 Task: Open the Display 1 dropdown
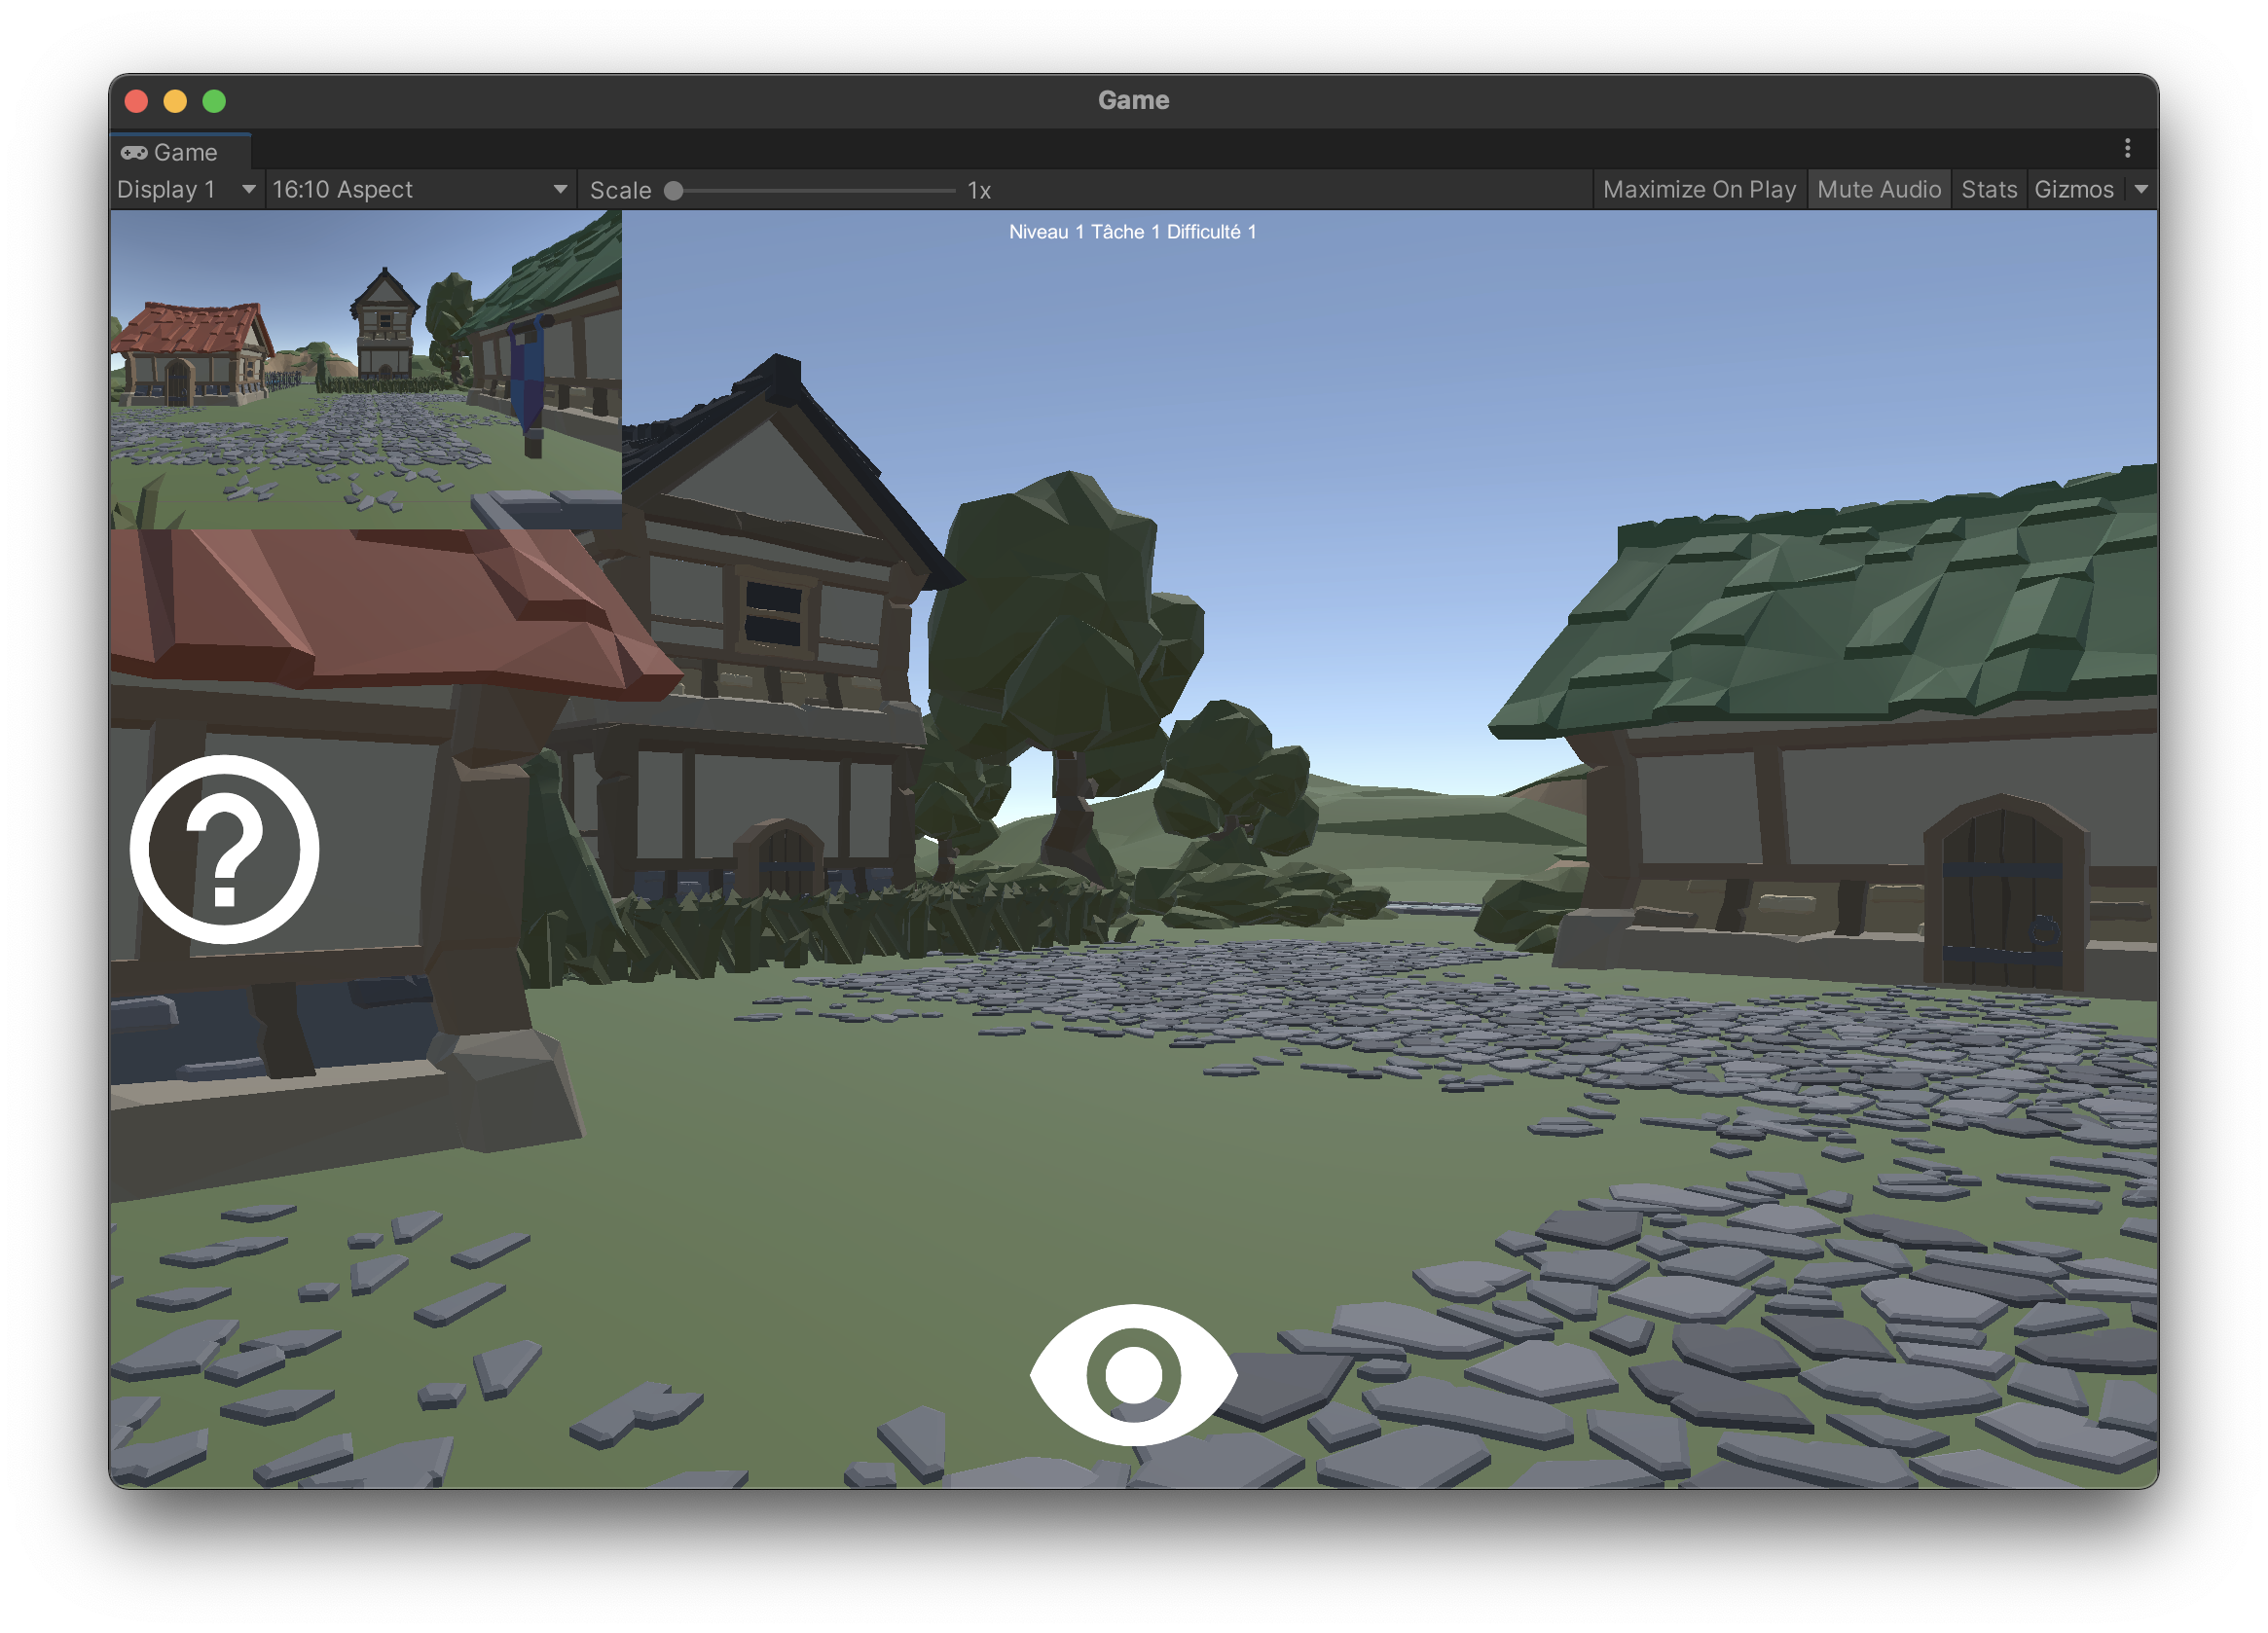point(186,189)
